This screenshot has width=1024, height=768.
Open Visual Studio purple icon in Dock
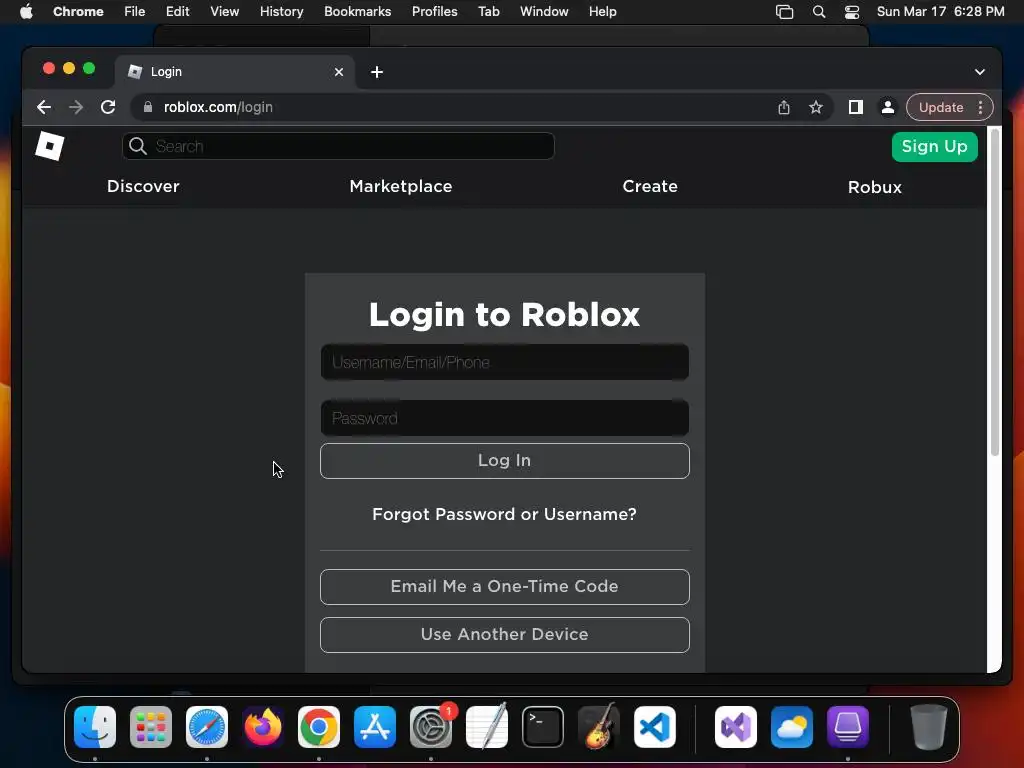point(736,726)
